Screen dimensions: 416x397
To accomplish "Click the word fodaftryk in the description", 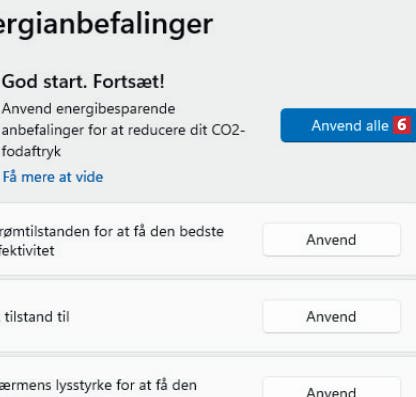I will pyautogui.click(x=31, y=152).
